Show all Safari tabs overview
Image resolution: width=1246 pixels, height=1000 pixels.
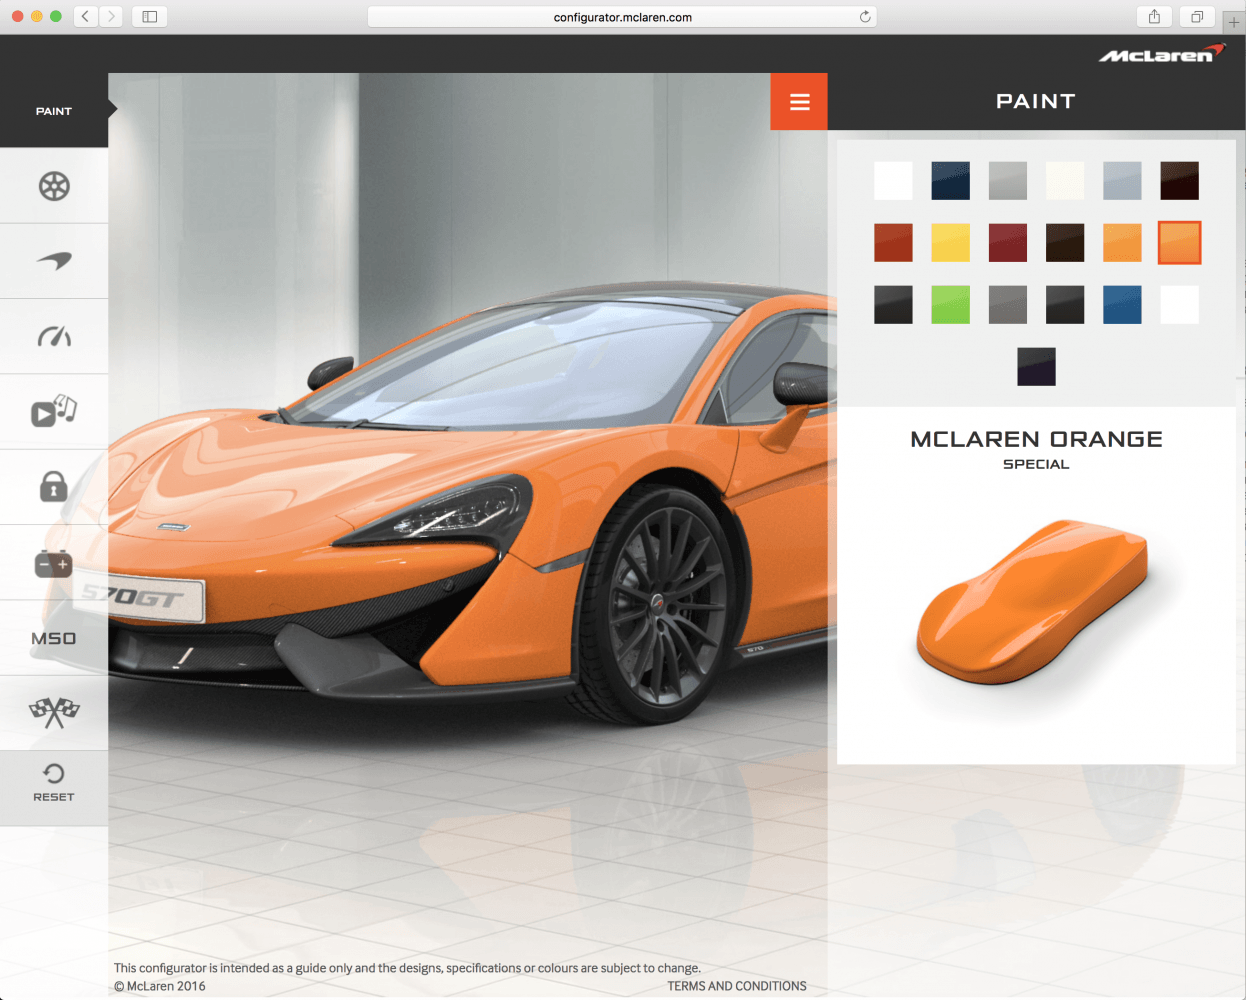(x=1197, y=16)
